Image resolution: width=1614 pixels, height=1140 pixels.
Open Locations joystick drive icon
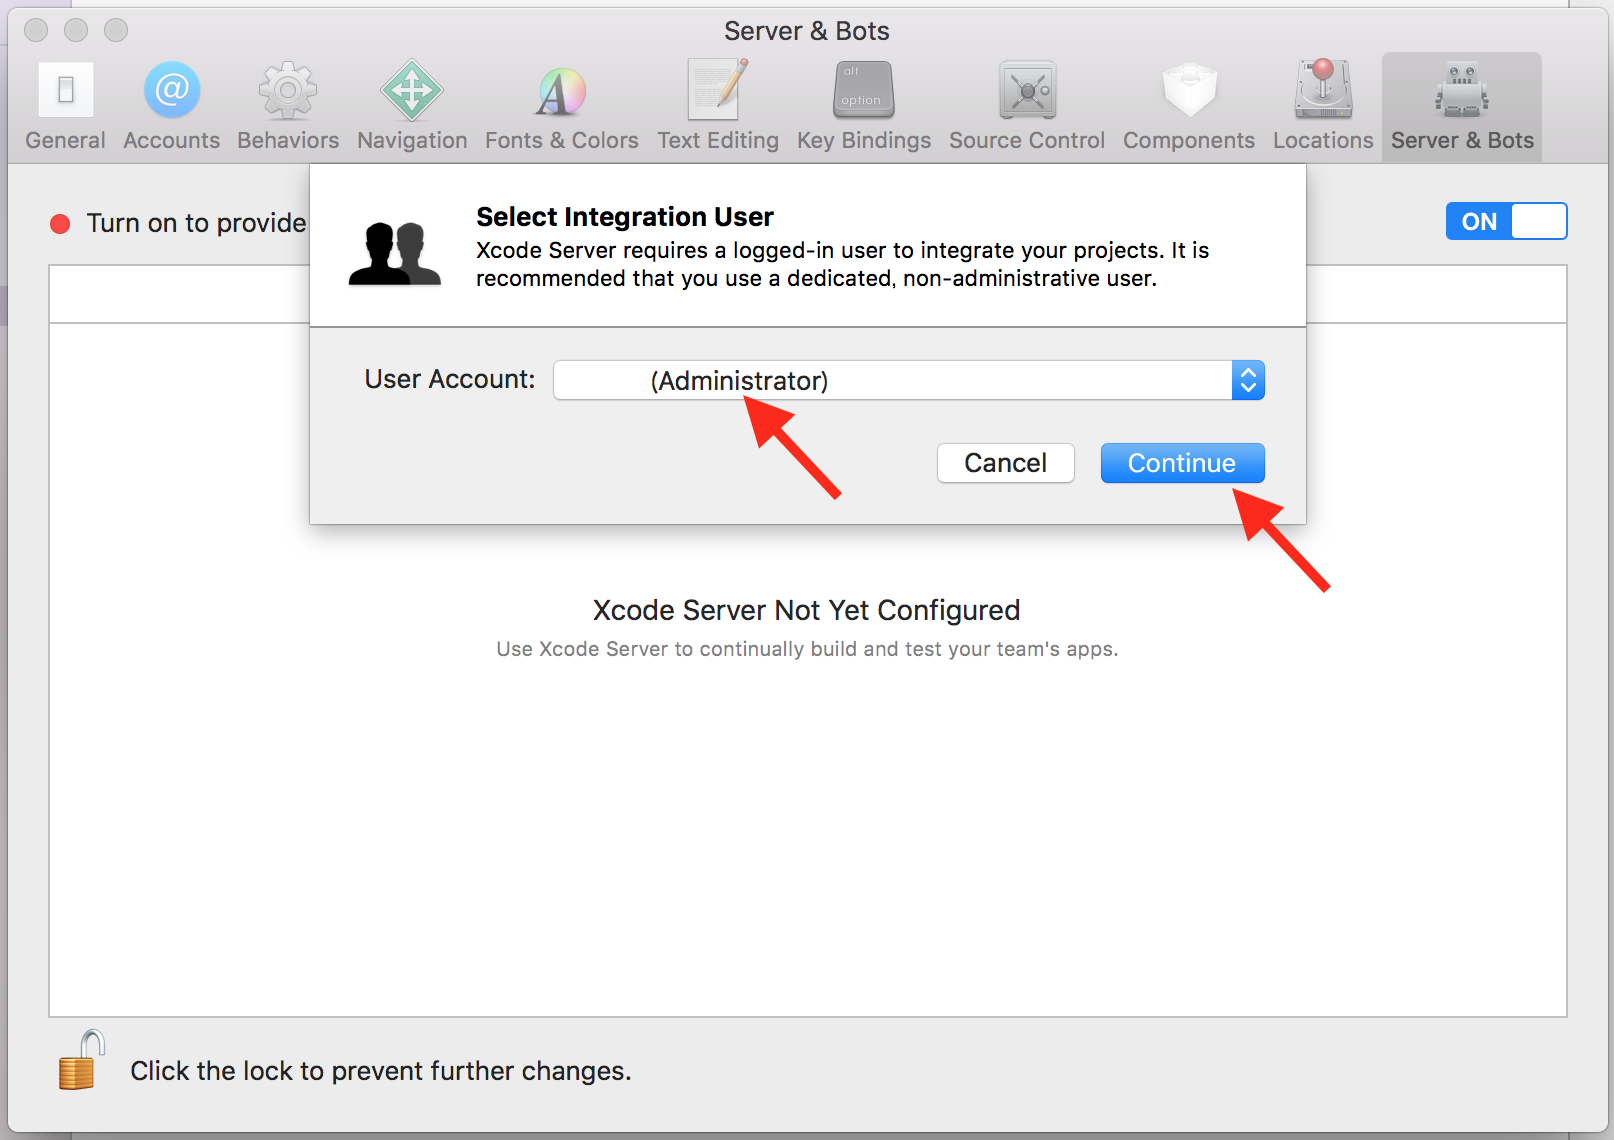pos(1323,89)
